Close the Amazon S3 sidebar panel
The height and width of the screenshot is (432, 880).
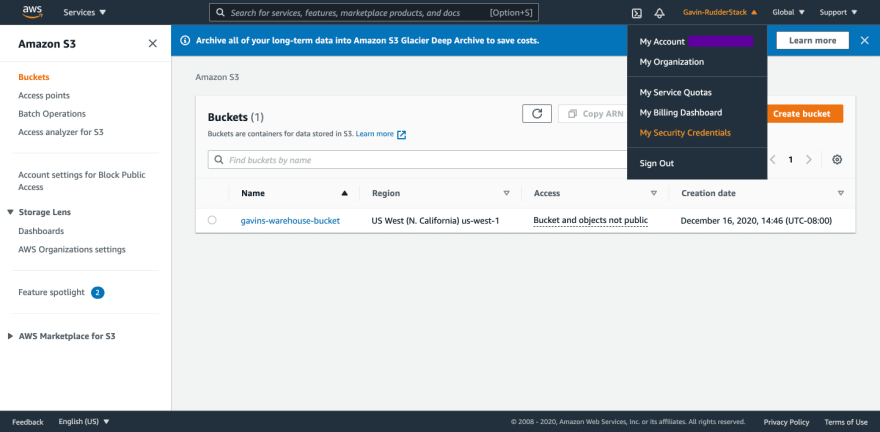click(152, 44)
